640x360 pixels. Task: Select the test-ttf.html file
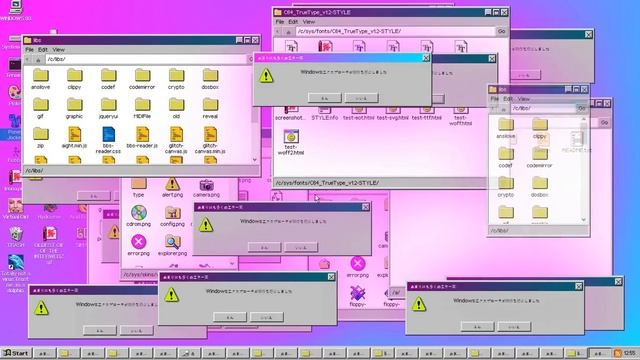pyautogui.click(x=427, y=113)
